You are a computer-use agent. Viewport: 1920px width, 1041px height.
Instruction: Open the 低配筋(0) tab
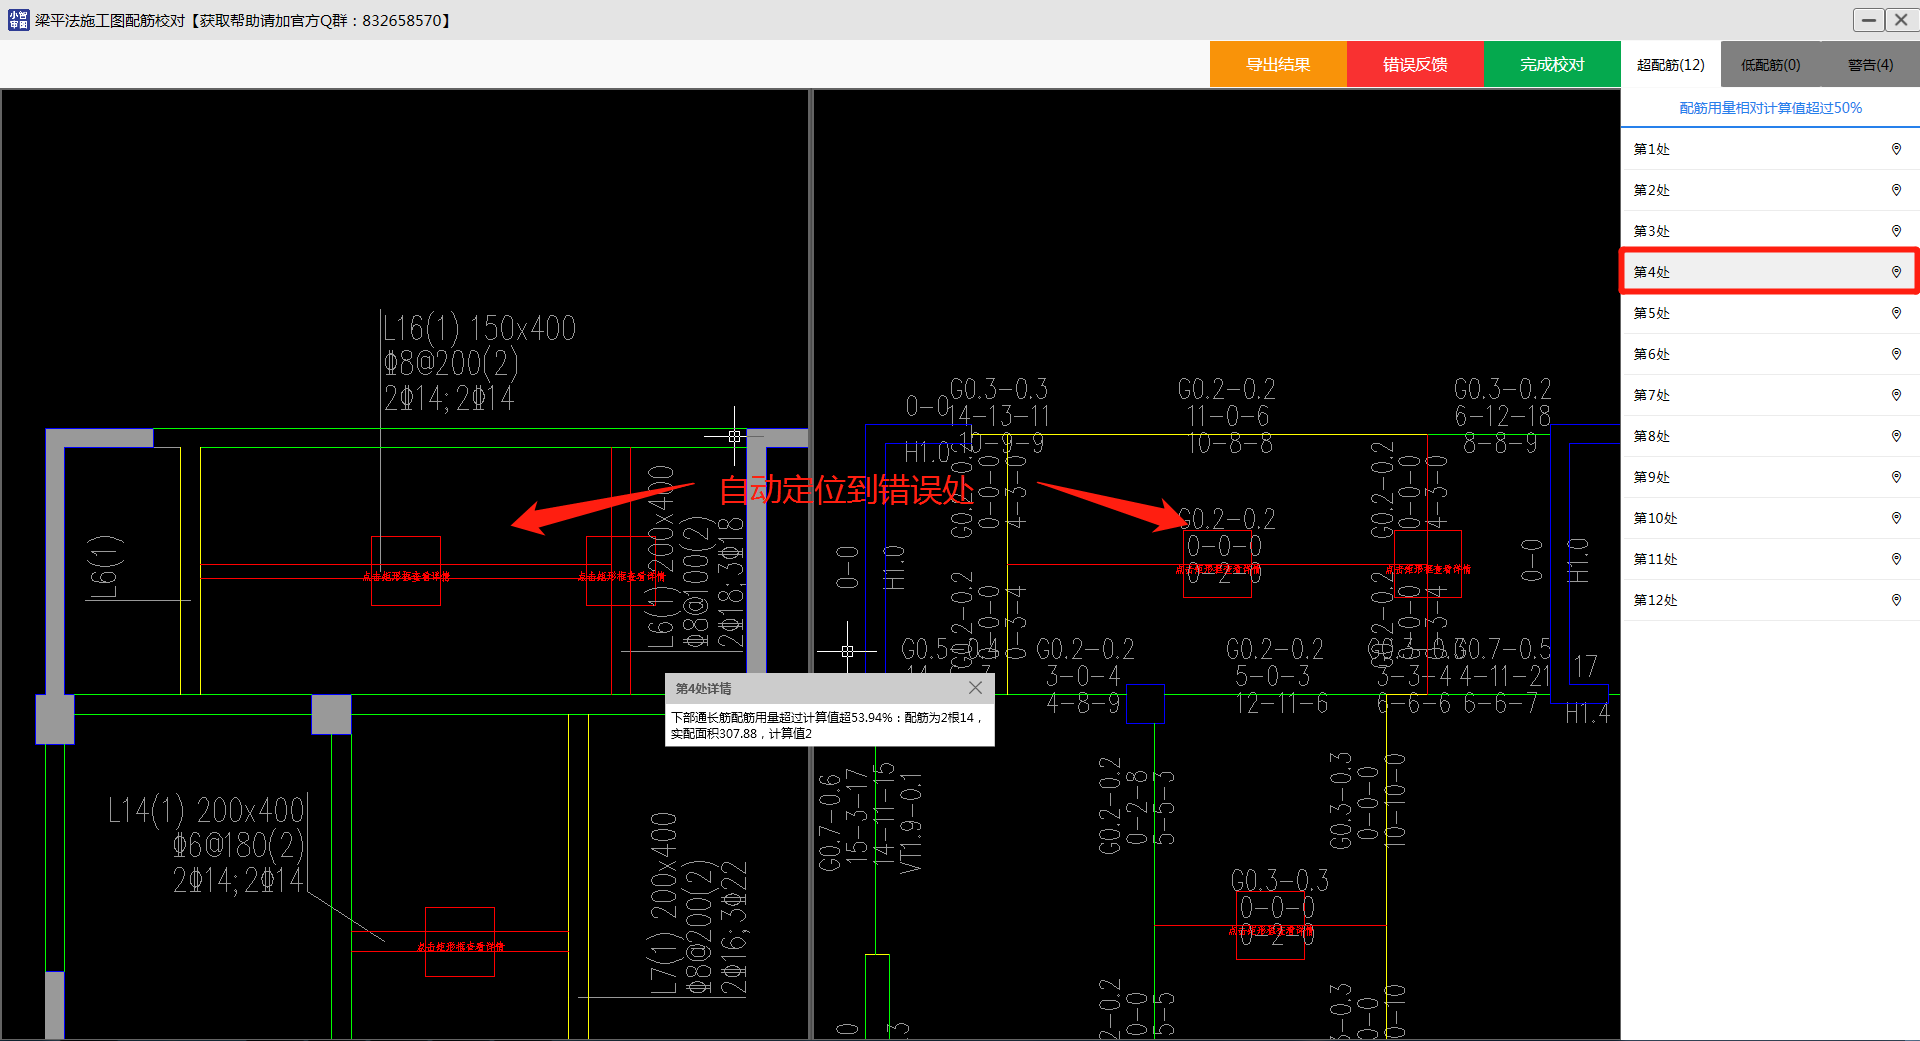[x=1770, y=65]
